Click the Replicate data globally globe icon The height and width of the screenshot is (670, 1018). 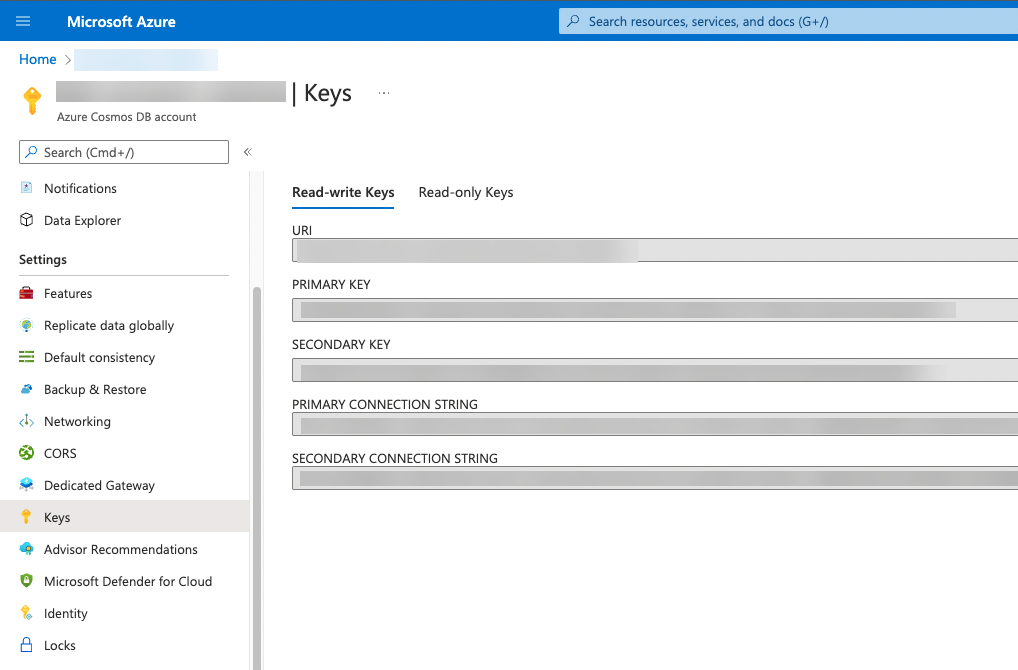[26, 325]
